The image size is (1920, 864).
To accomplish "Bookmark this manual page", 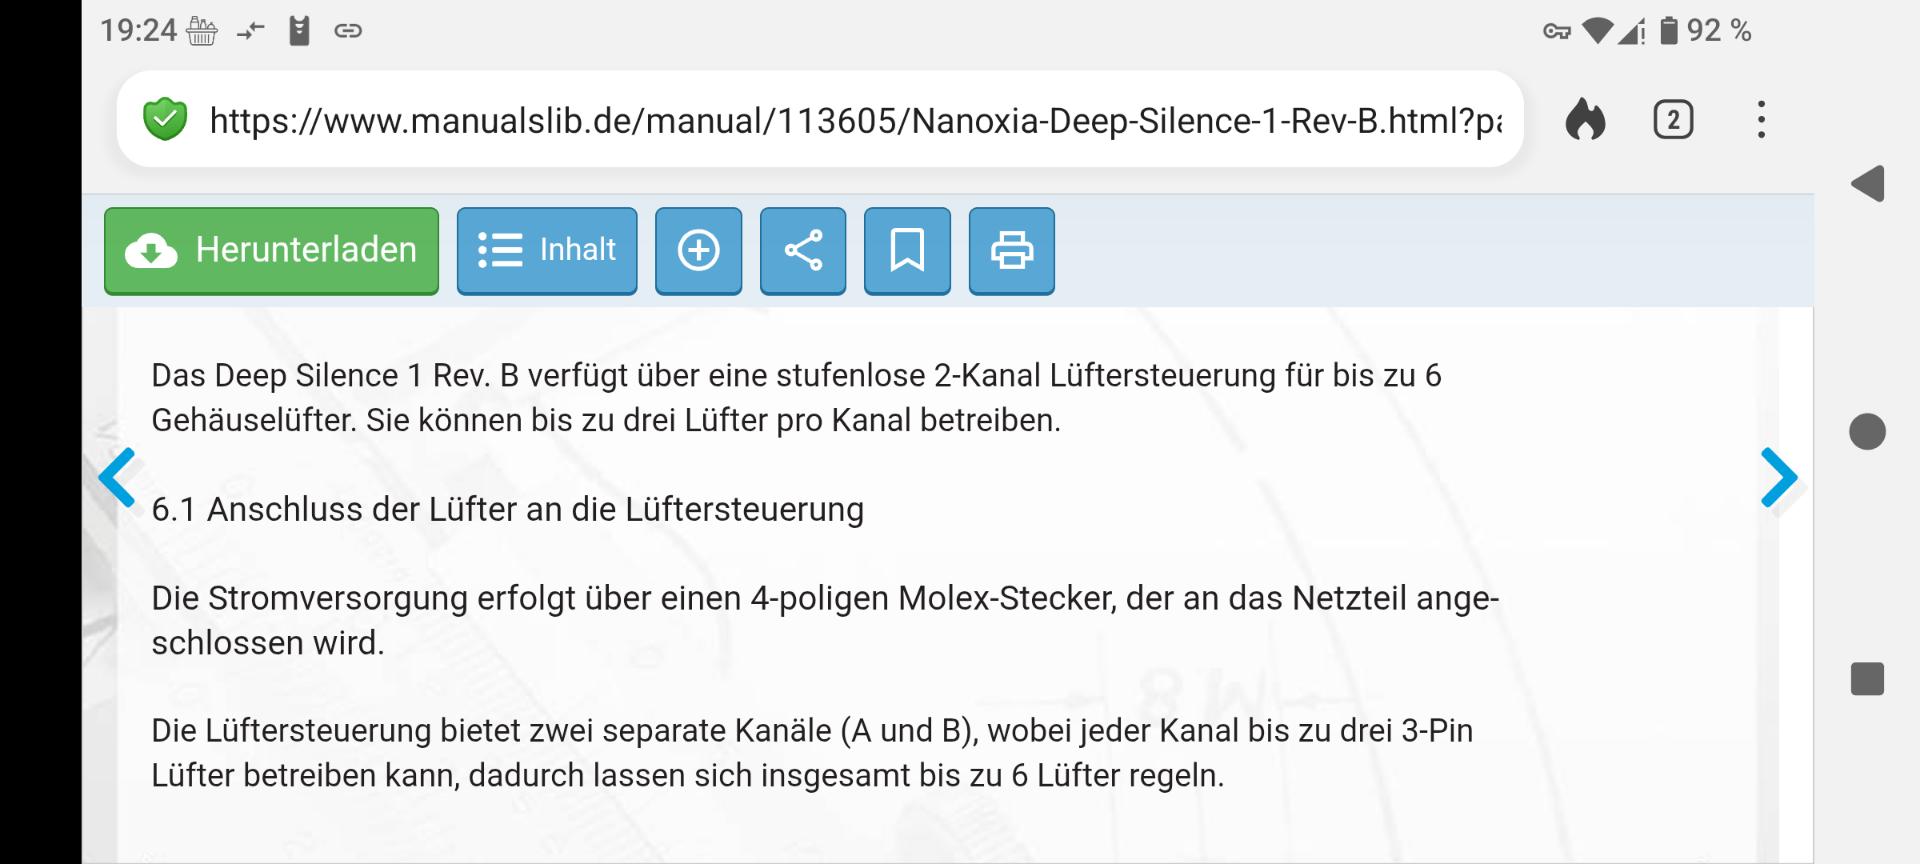I will 907,251.
